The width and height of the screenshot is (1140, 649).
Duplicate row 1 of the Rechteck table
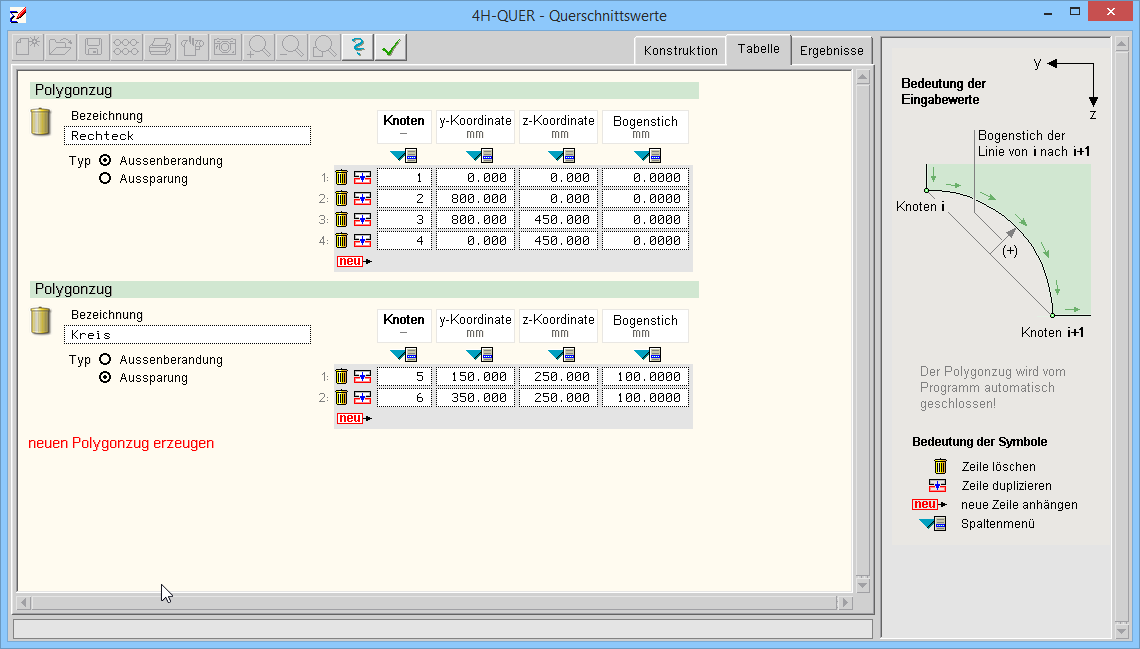click(x=362, y=178)
